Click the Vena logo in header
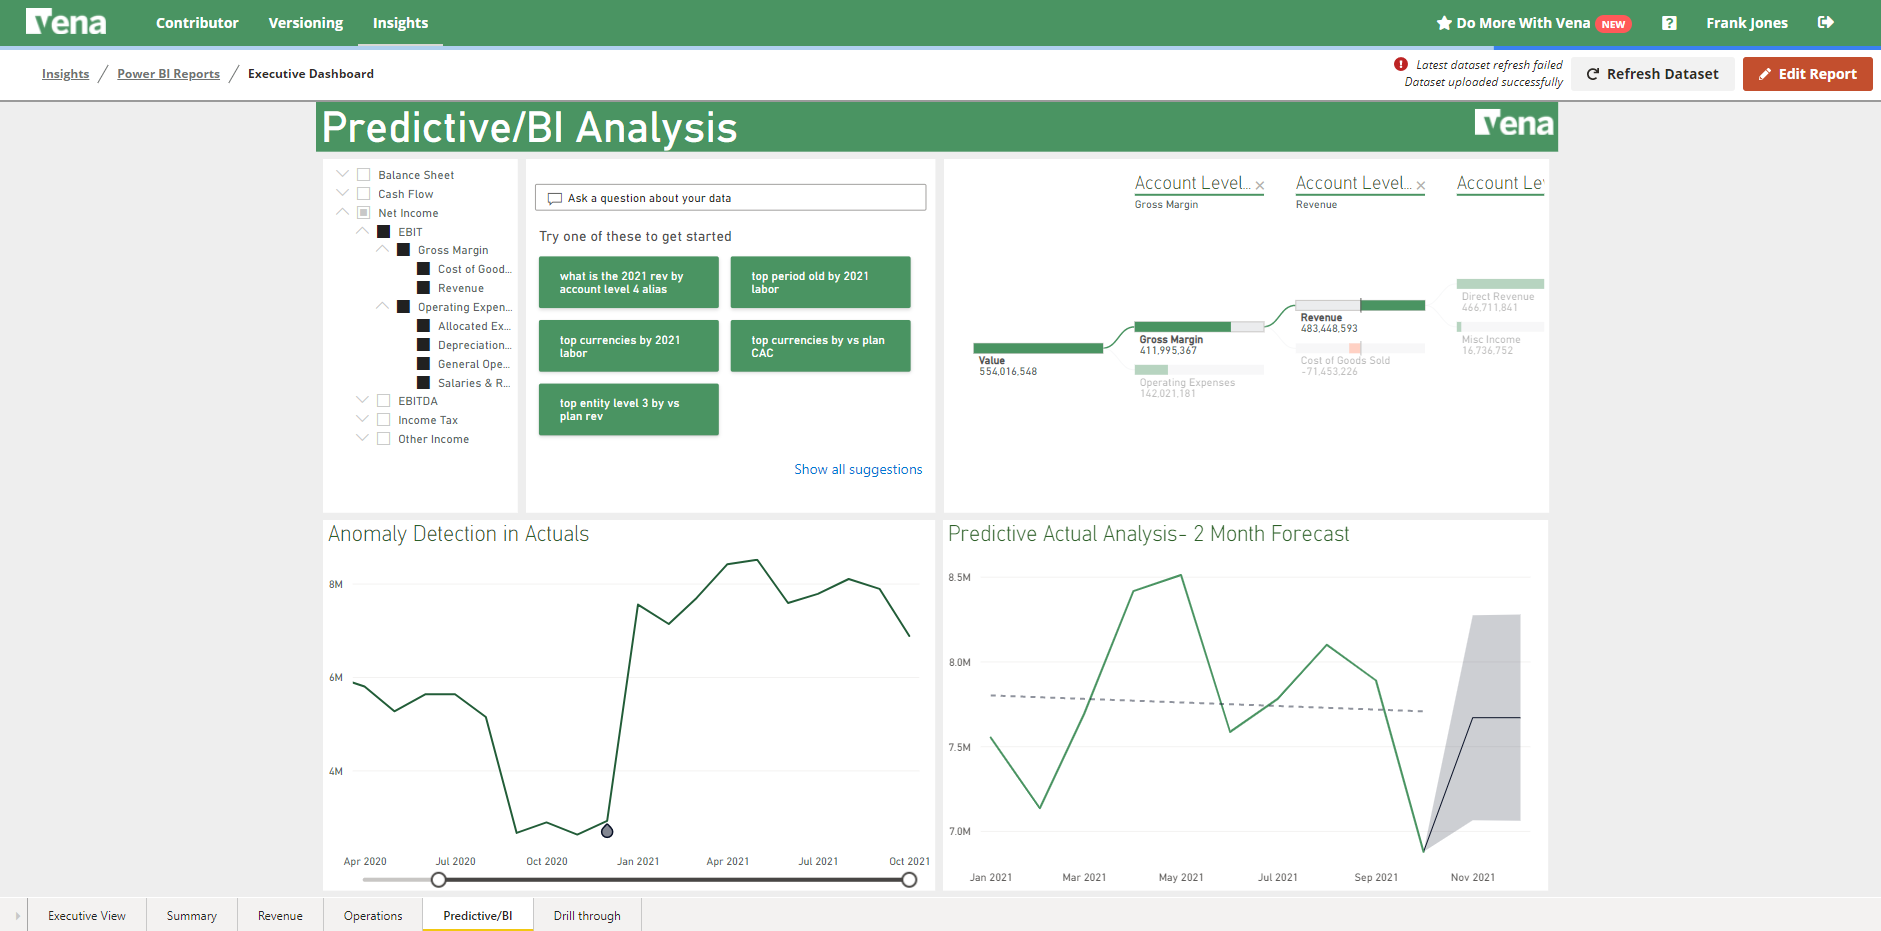Screen dimensions: 1881x931 (66, 22)
